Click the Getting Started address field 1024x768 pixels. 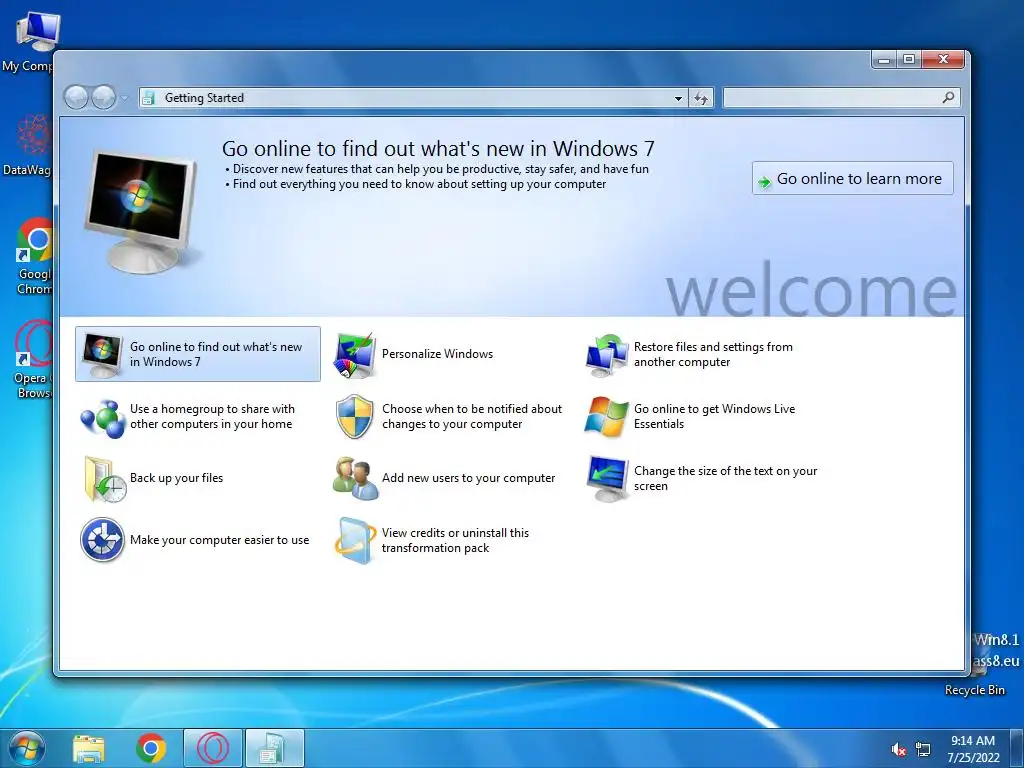413,98
